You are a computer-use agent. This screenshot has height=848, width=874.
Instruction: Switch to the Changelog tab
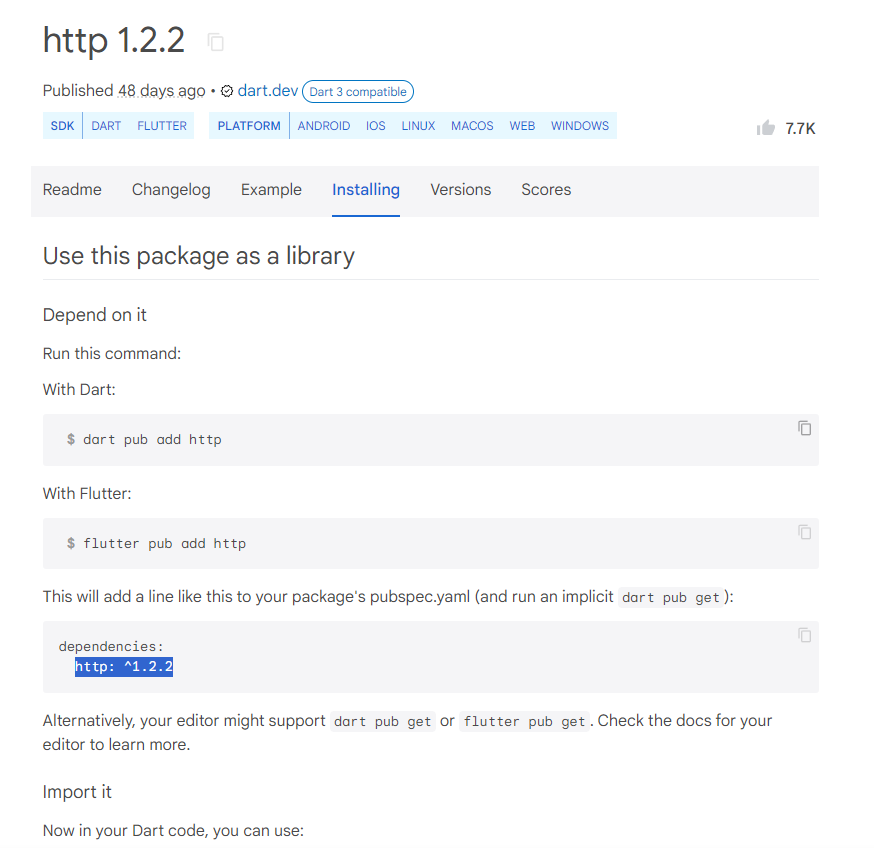[171, 190]
